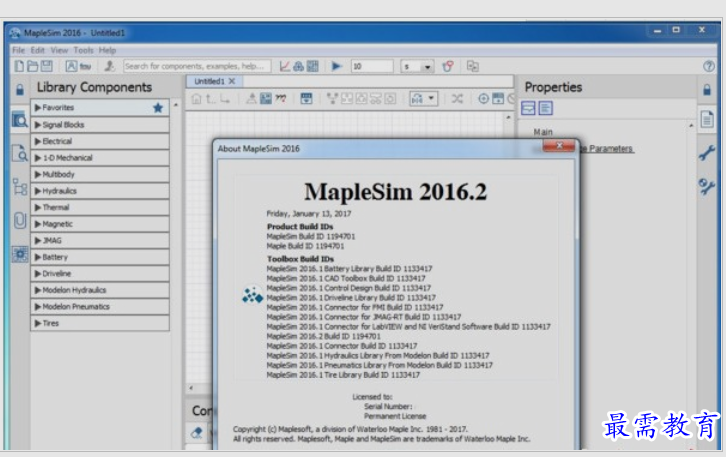This screenshot has height=457, width=726.
Task: Click the library list scroll-up arrow
Action: (x=176, y=106)
